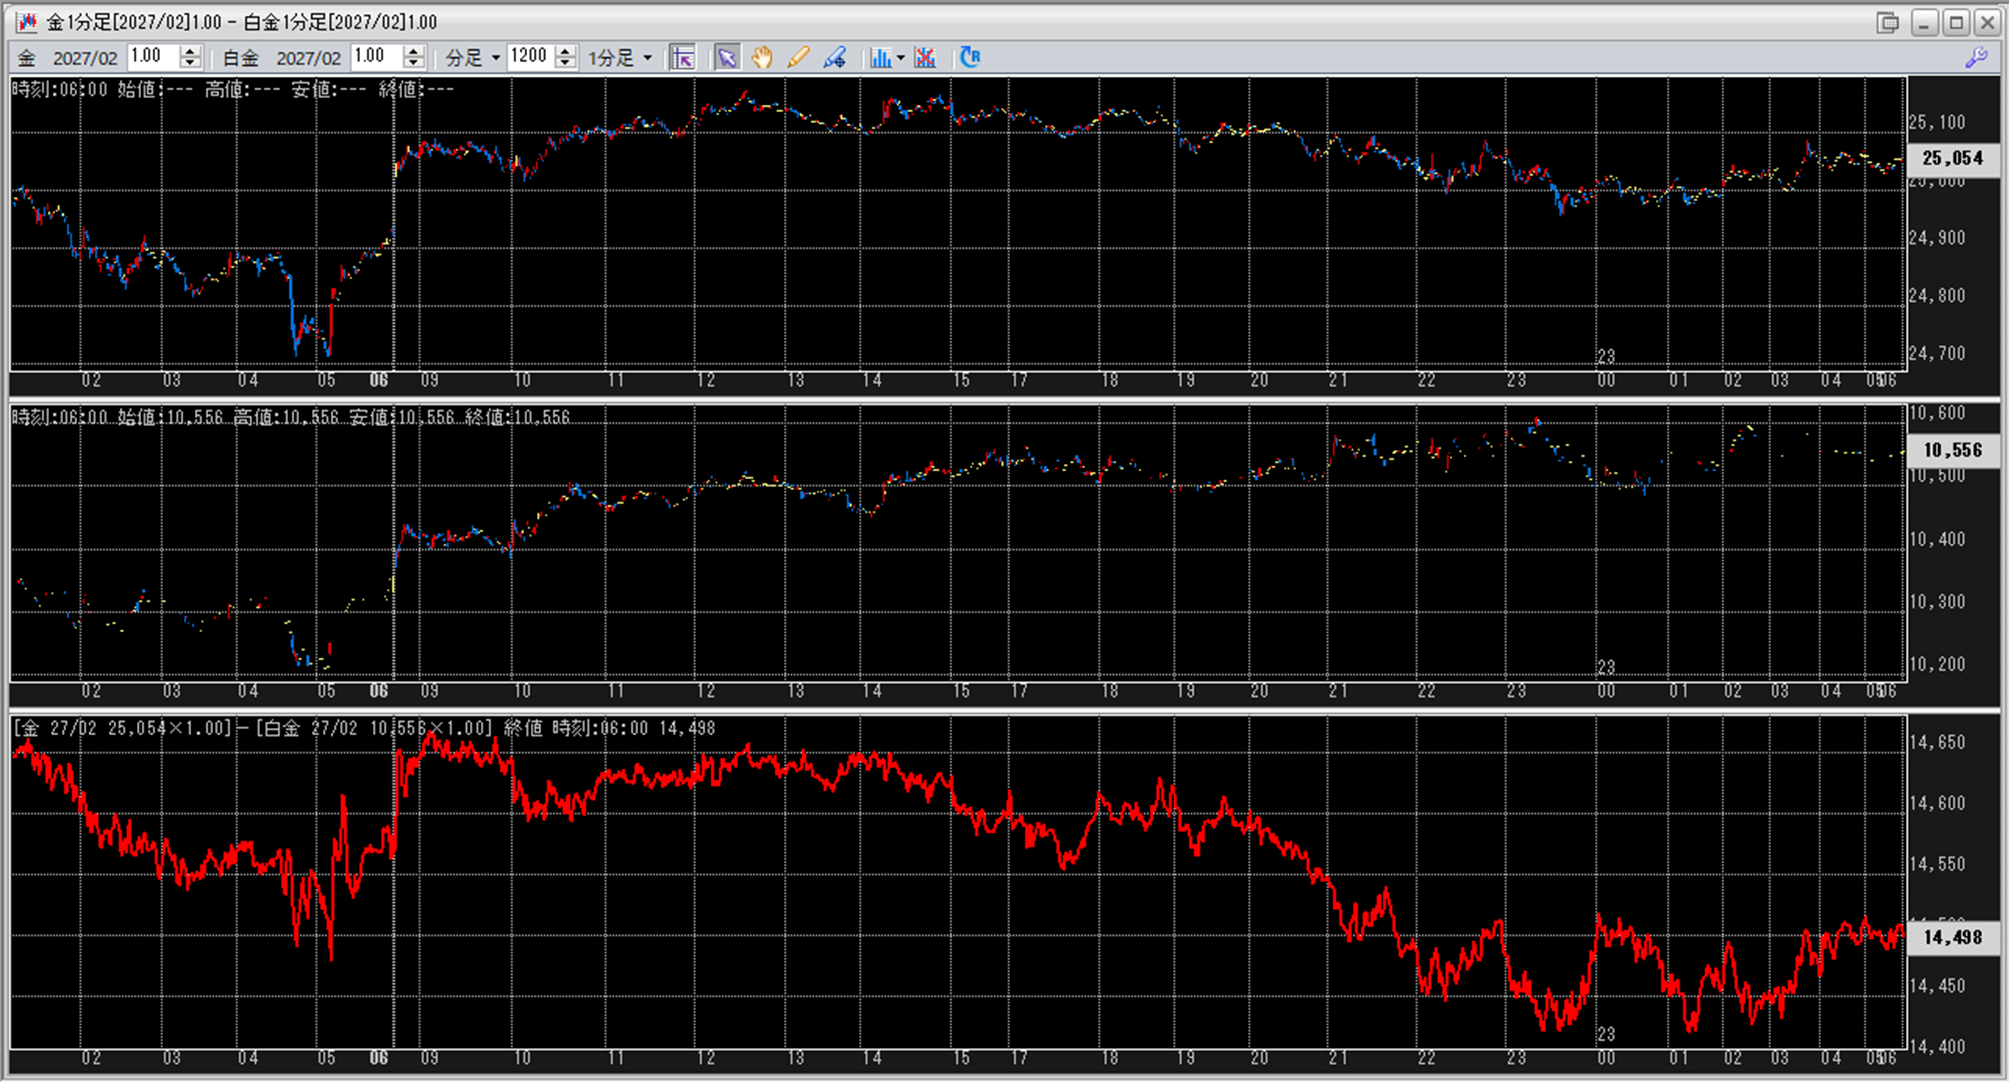This screenshot has width=2009, height=1083.
Task: Click the detach window icon in title bar
Action: [x=1887, y=22]
